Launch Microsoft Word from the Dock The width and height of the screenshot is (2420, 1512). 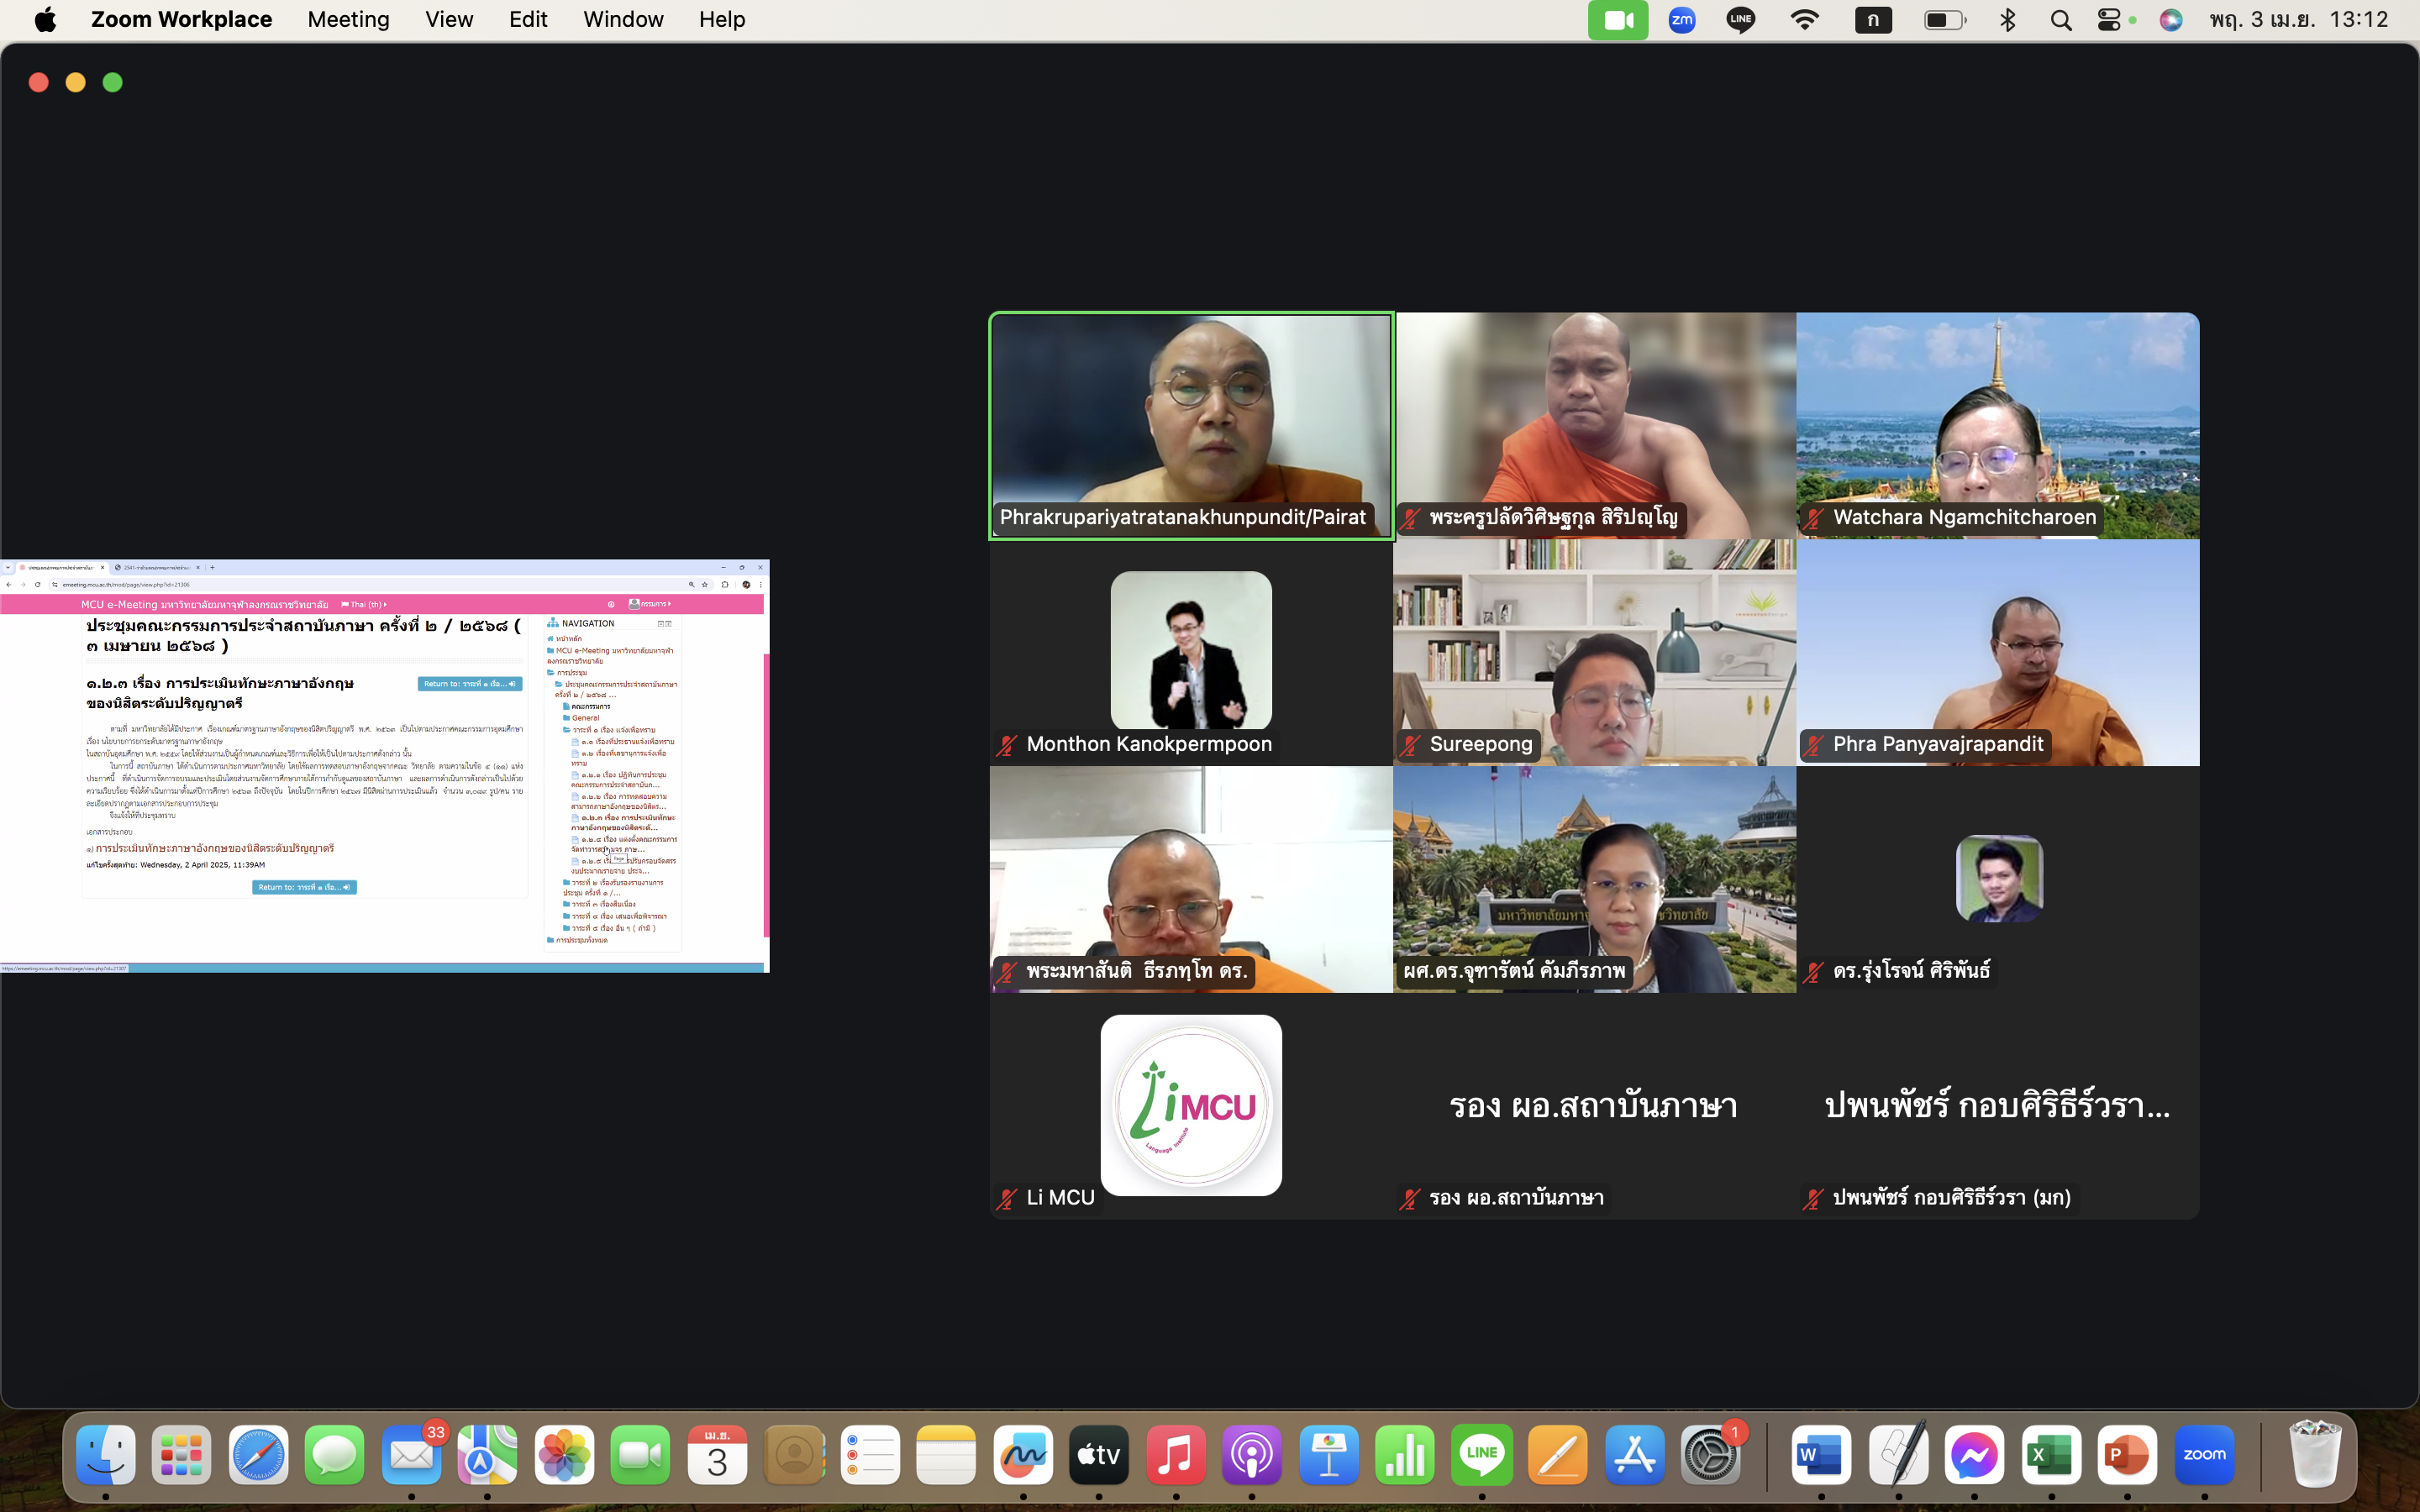(x=1820, y=1455)
